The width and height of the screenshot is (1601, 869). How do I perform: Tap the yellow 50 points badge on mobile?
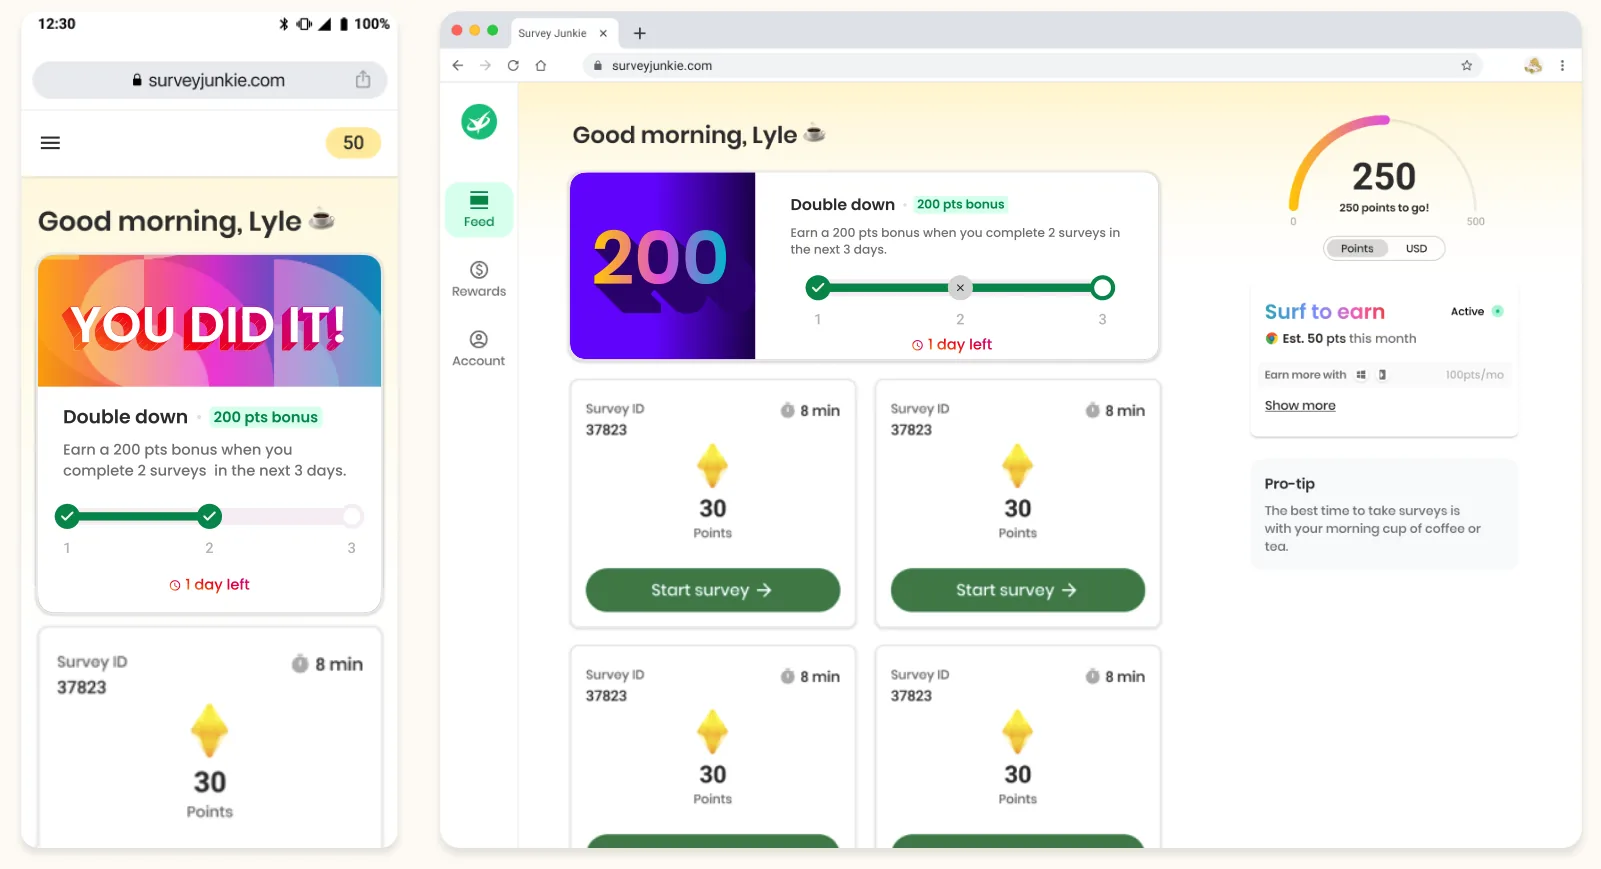click(353, 143)
